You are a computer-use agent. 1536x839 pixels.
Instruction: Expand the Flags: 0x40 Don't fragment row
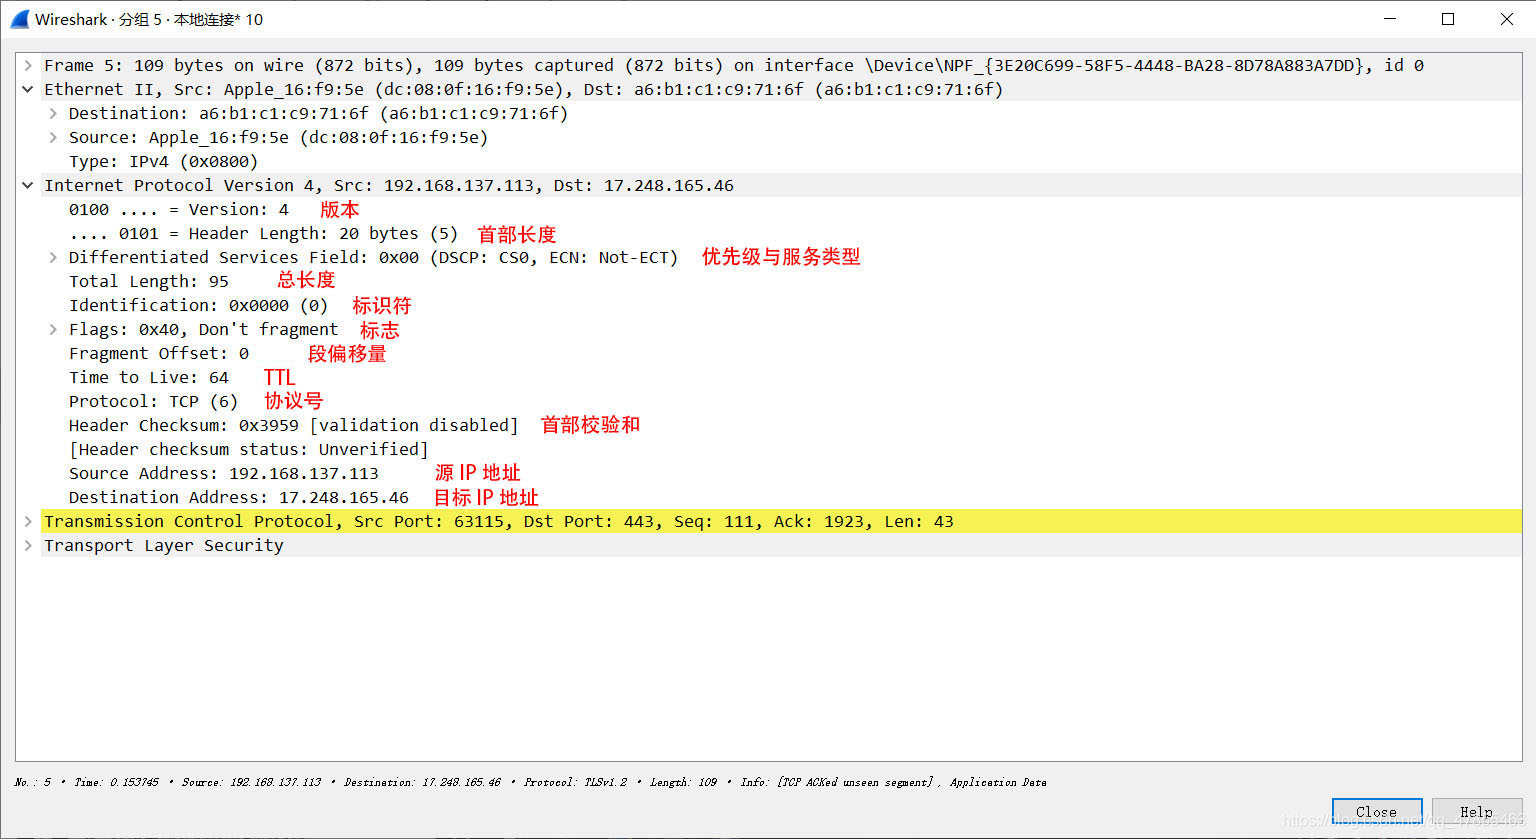point(52,329)
